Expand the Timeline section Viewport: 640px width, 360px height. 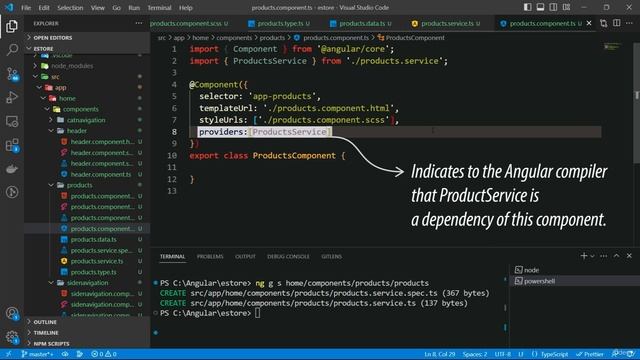tap(46, 333)
